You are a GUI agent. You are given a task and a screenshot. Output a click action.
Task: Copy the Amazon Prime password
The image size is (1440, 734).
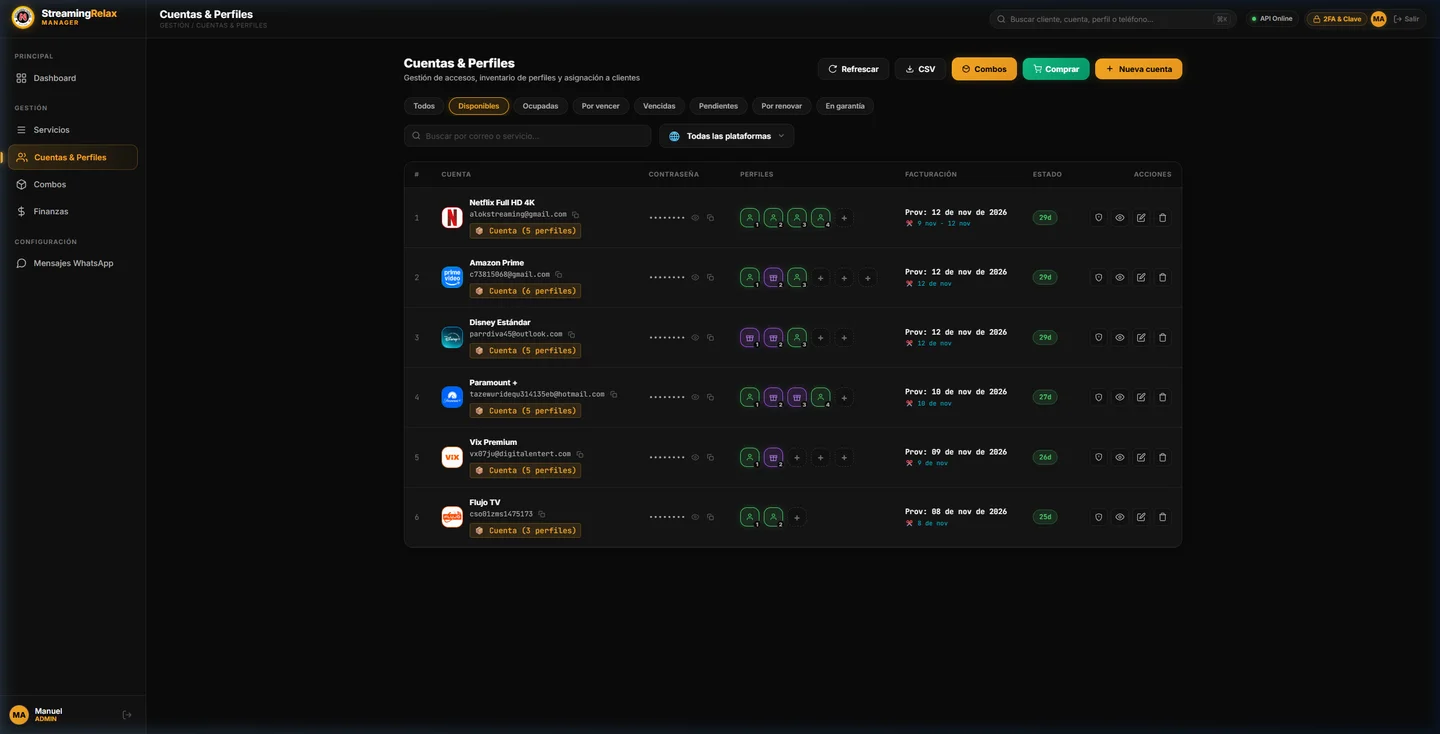click(x=710, y=278)
